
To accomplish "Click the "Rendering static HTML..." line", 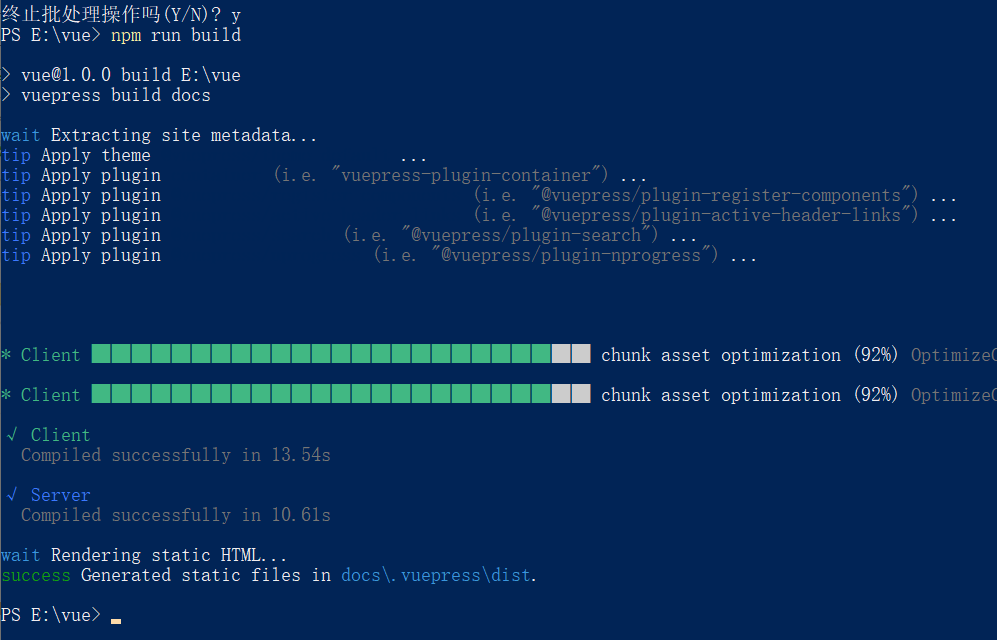I will [x=168, y=555].
